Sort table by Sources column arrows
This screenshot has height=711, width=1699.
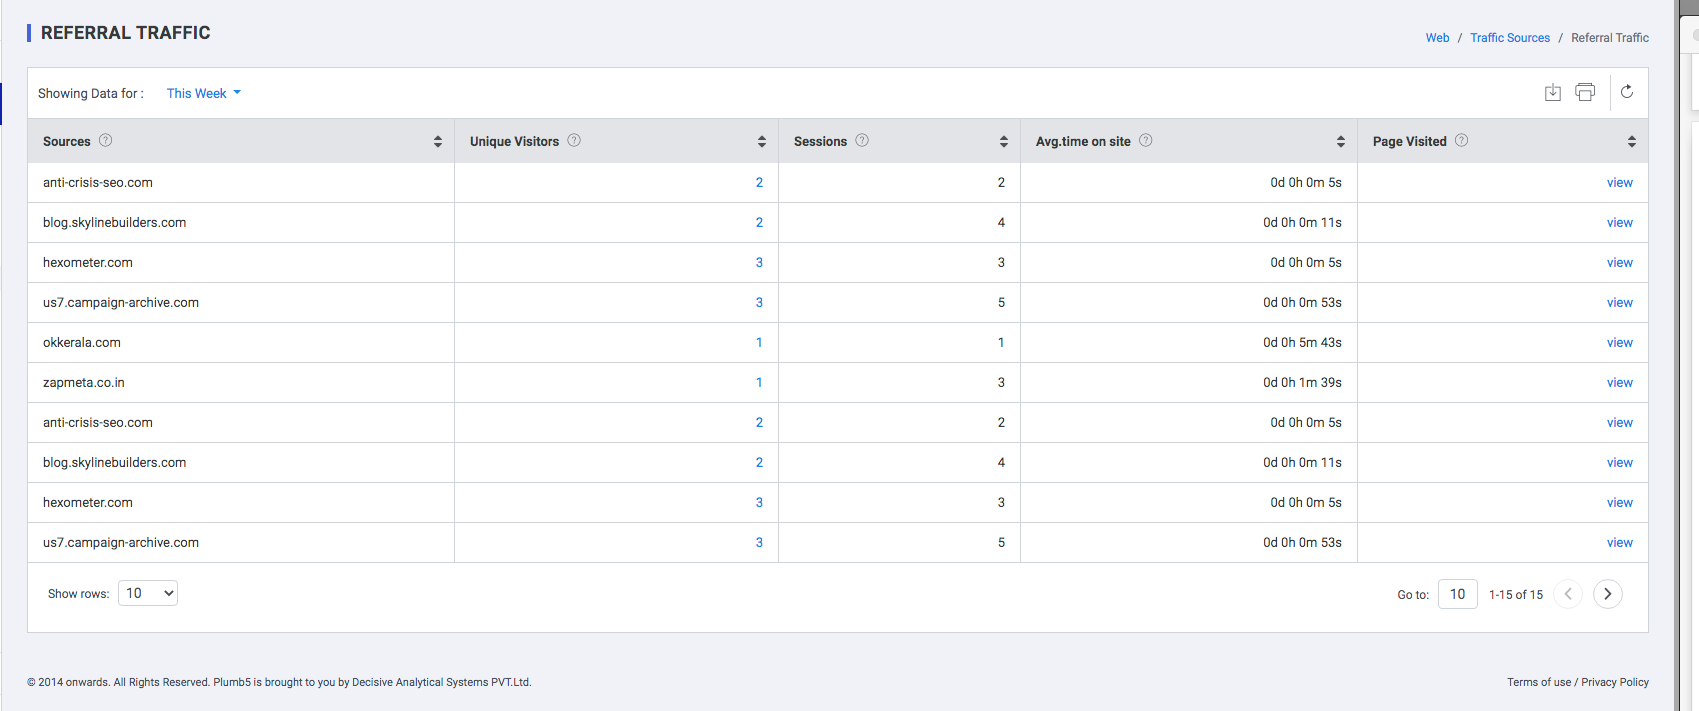438,142
